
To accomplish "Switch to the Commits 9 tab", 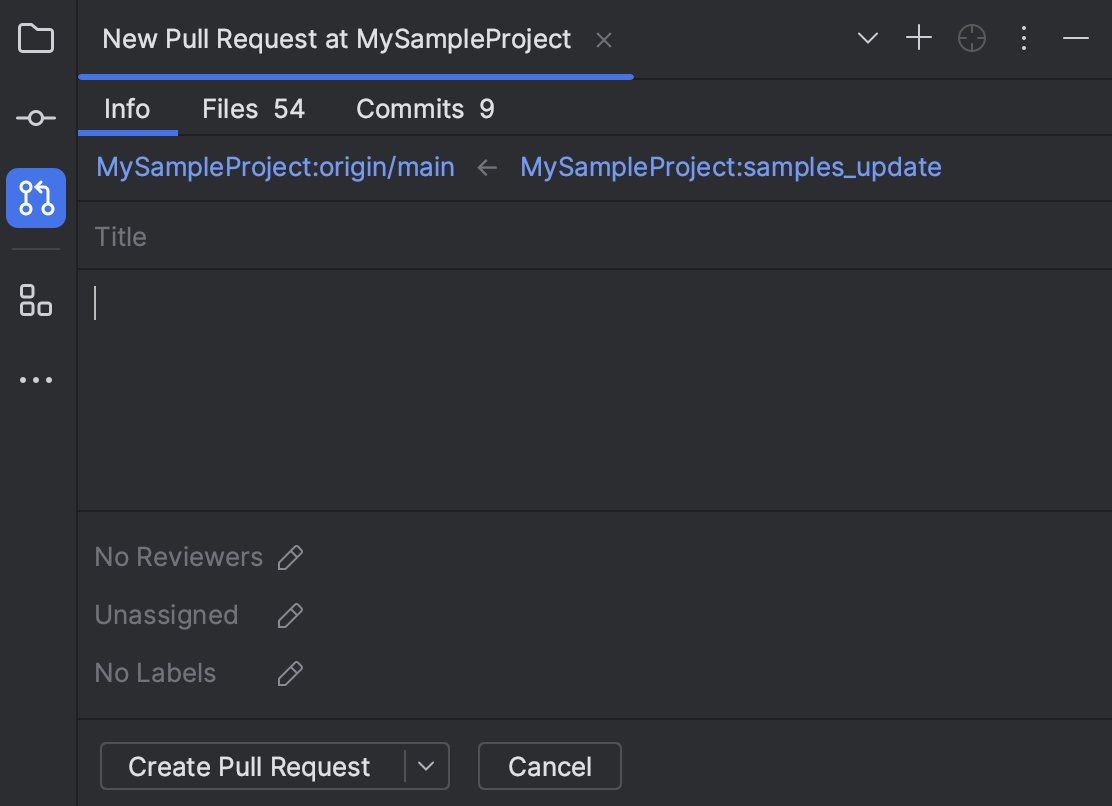I will (425, 109).
